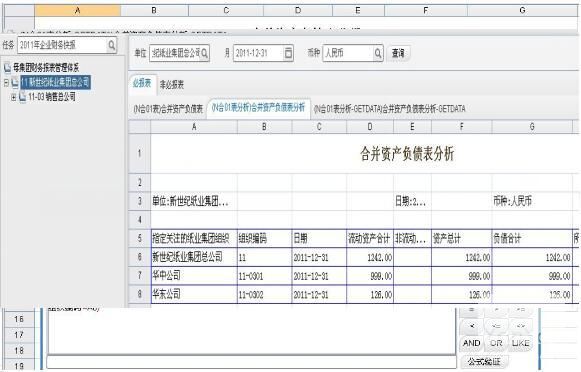Screen dimensions: 581x372
Task: Click cell 华东公司
Action: pyautogui.click(x=194, y=294)
